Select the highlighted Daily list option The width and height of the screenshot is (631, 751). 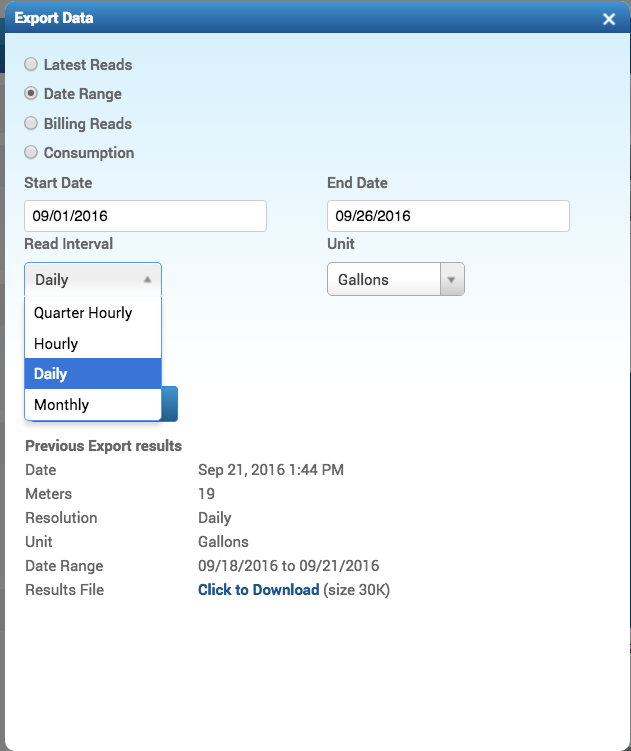[x=92, y=374]
